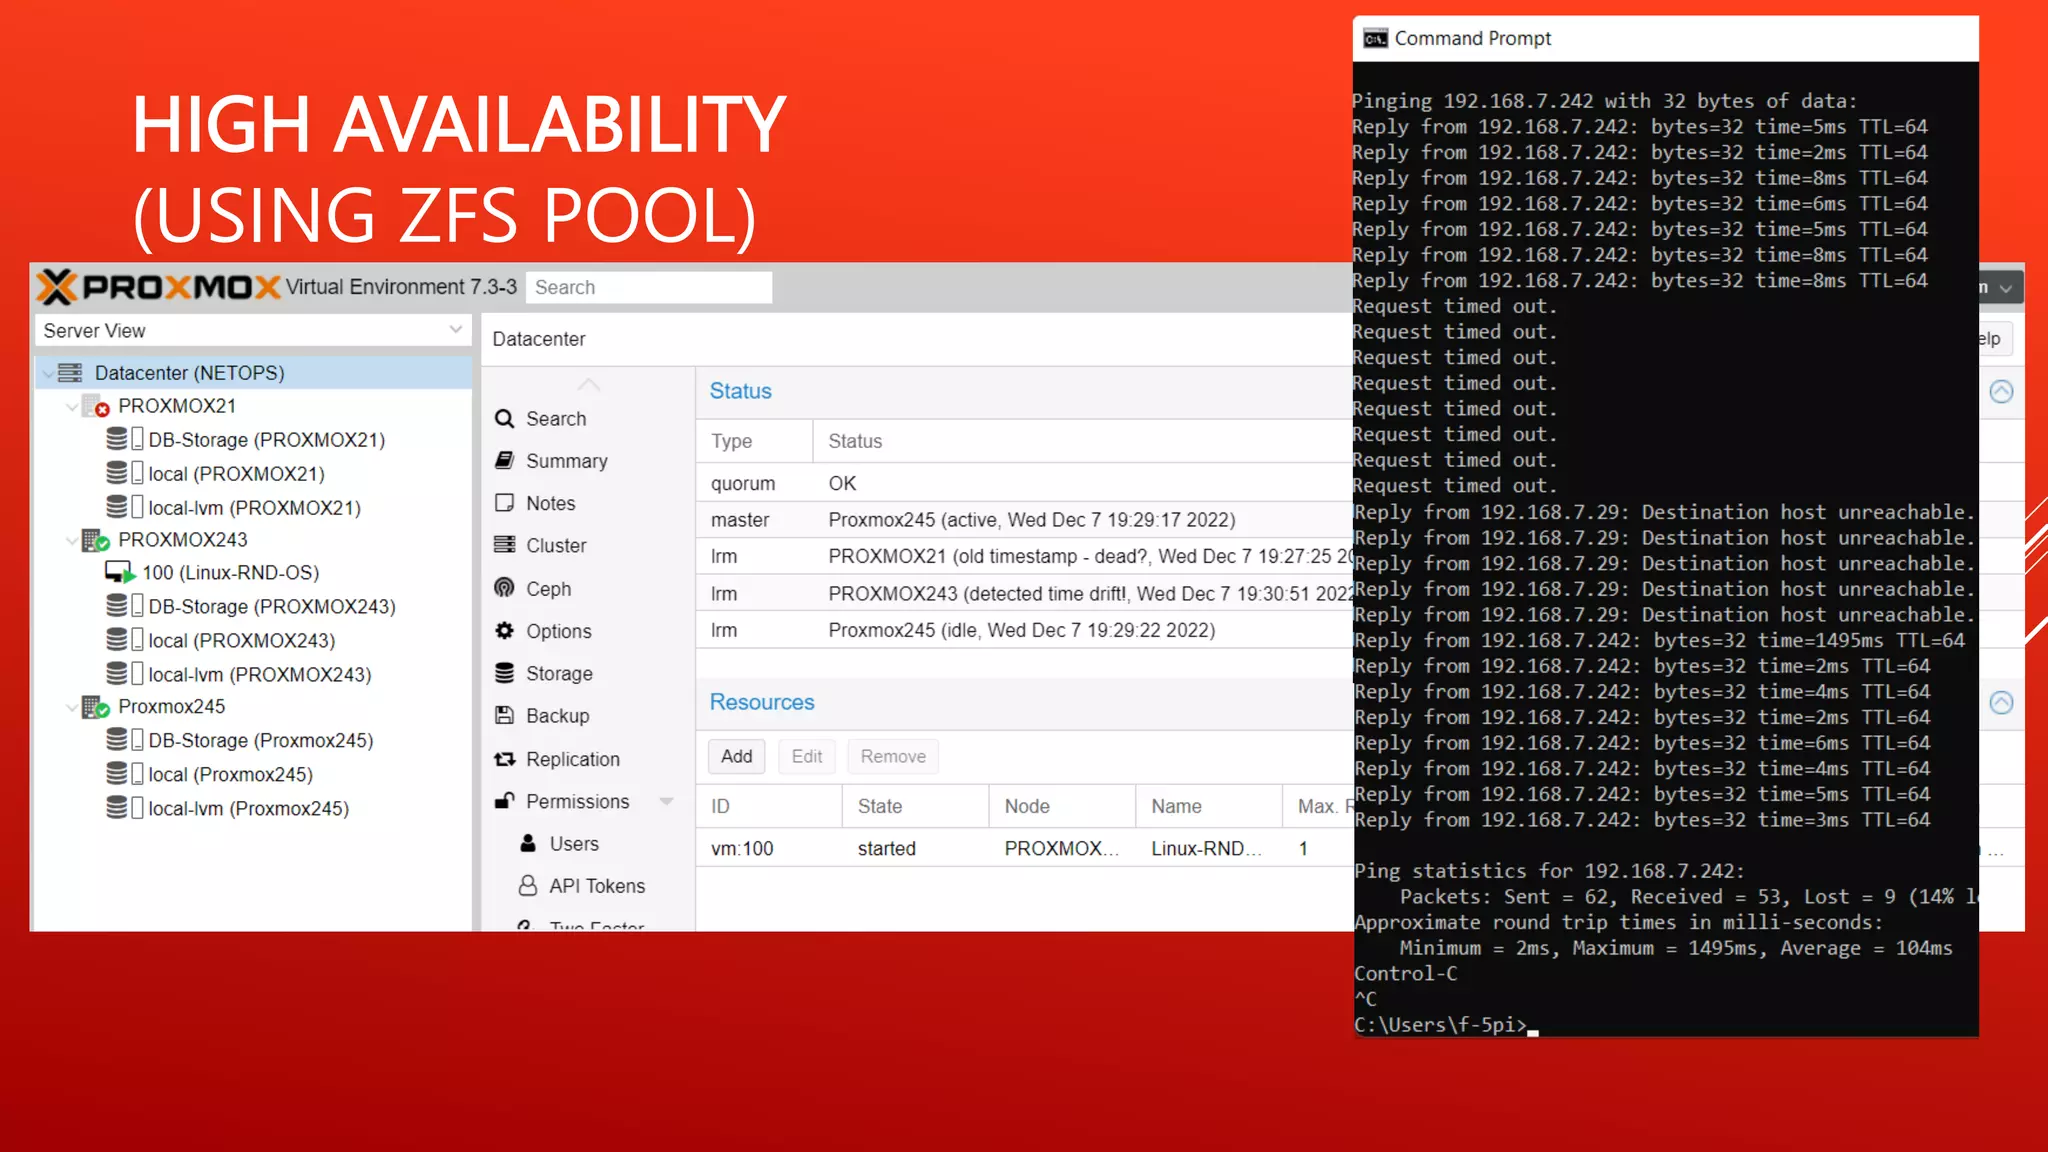Click the Type column header in Status
This screenshot has width=2048, height=1152.
click(755, 441)
